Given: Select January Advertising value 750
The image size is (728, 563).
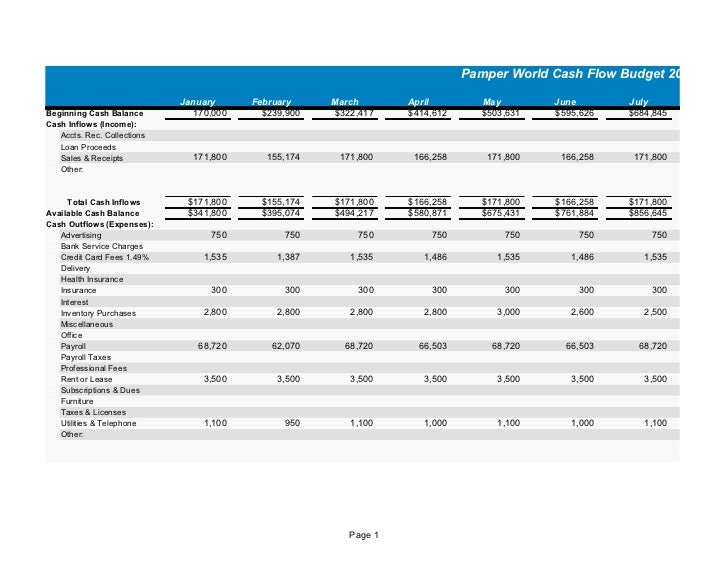Looking at the screenshot, I should coord(219,235).
